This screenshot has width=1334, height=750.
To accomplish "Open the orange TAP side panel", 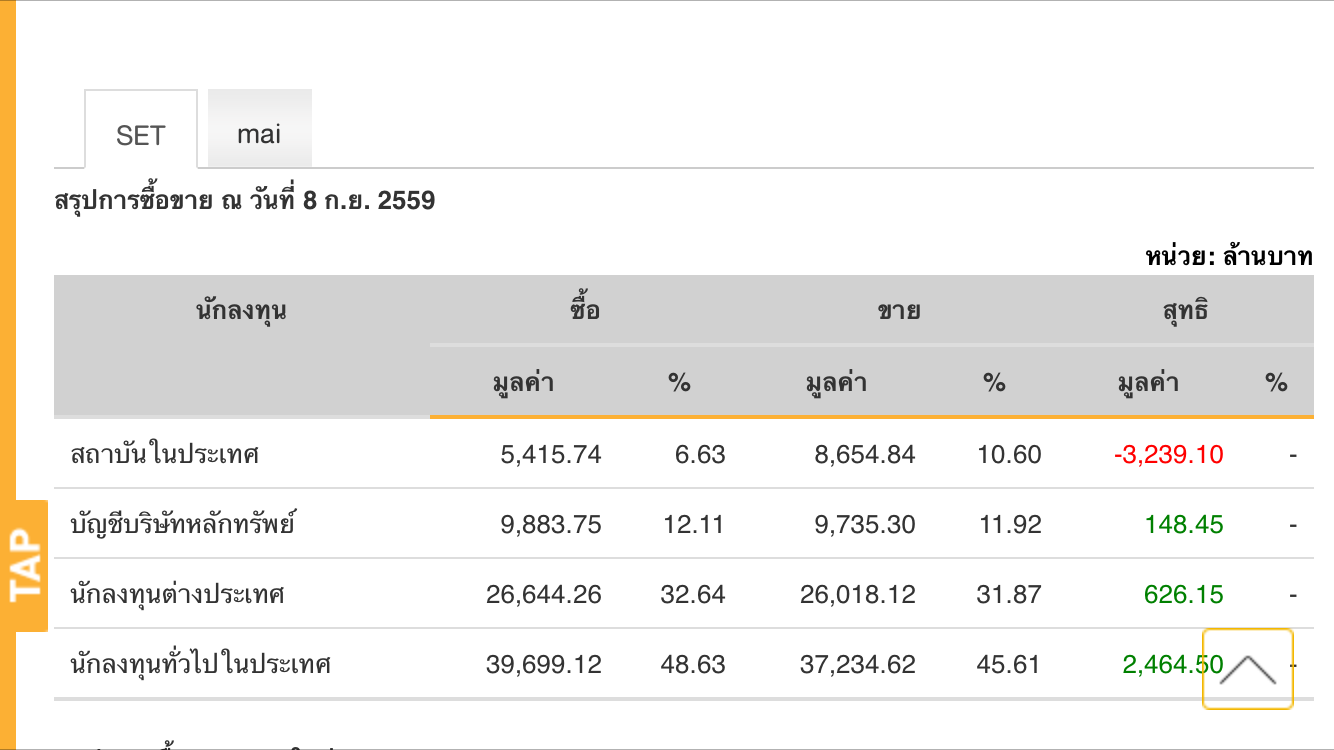I will pos(25,566).
